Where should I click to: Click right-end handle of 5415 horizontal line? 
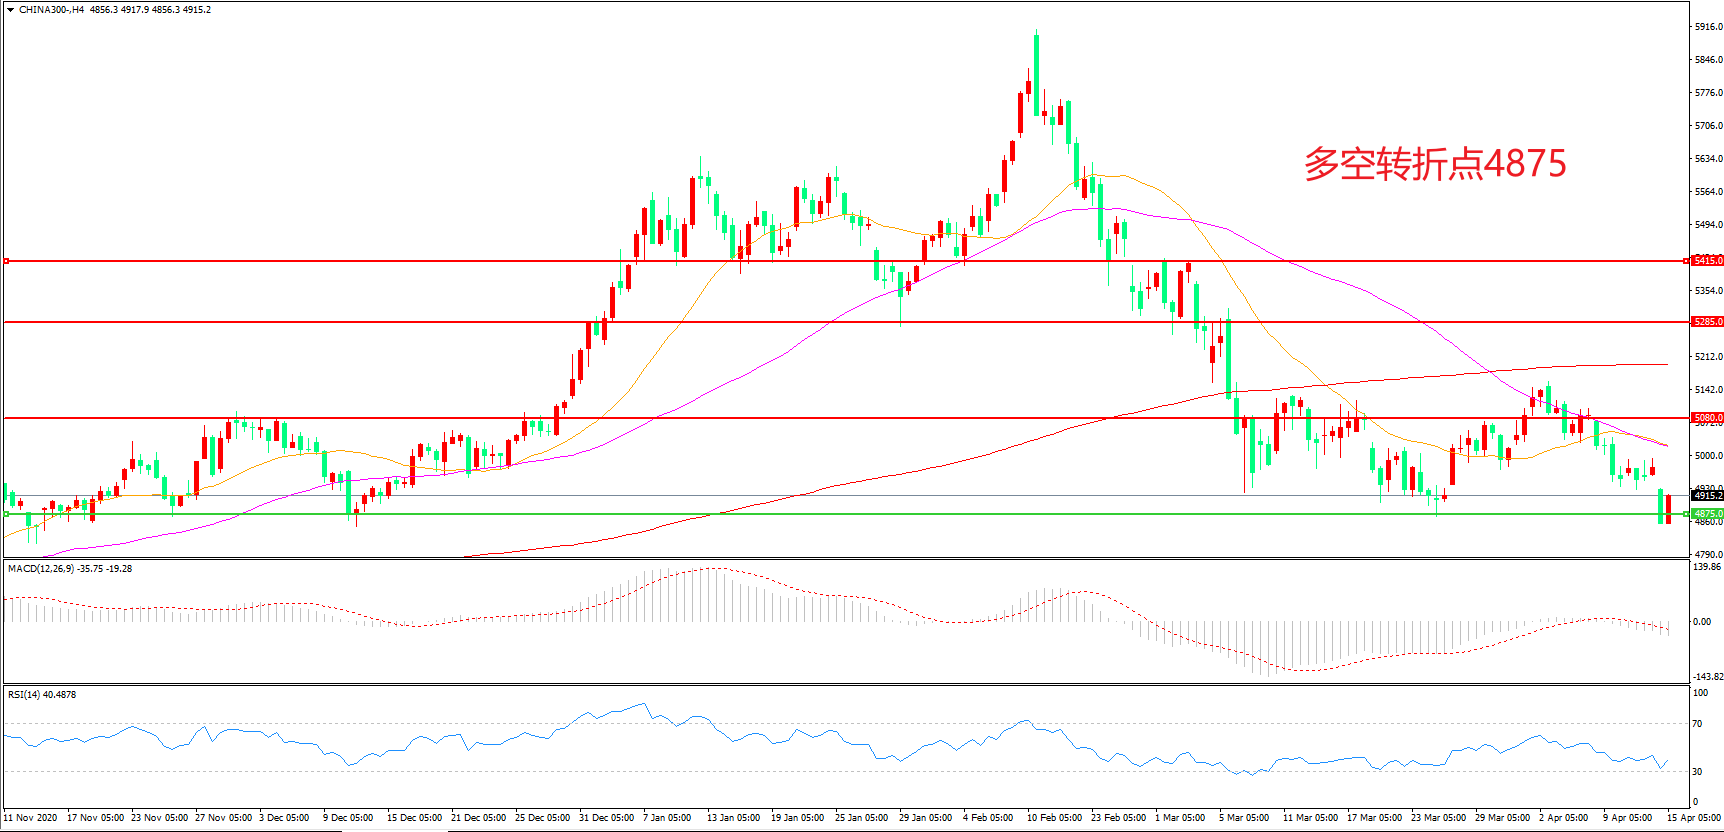[1686, 261]
